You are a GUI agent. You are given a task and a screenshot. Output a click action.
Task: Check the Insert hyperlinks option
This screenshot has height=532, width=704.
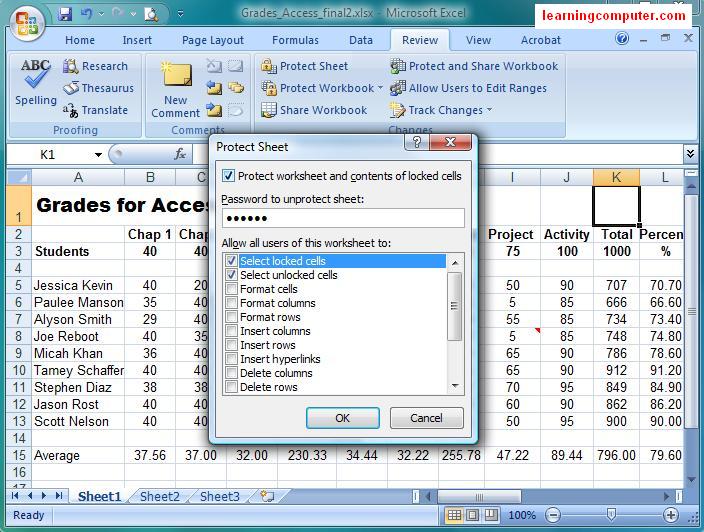[x=231, y=359]
